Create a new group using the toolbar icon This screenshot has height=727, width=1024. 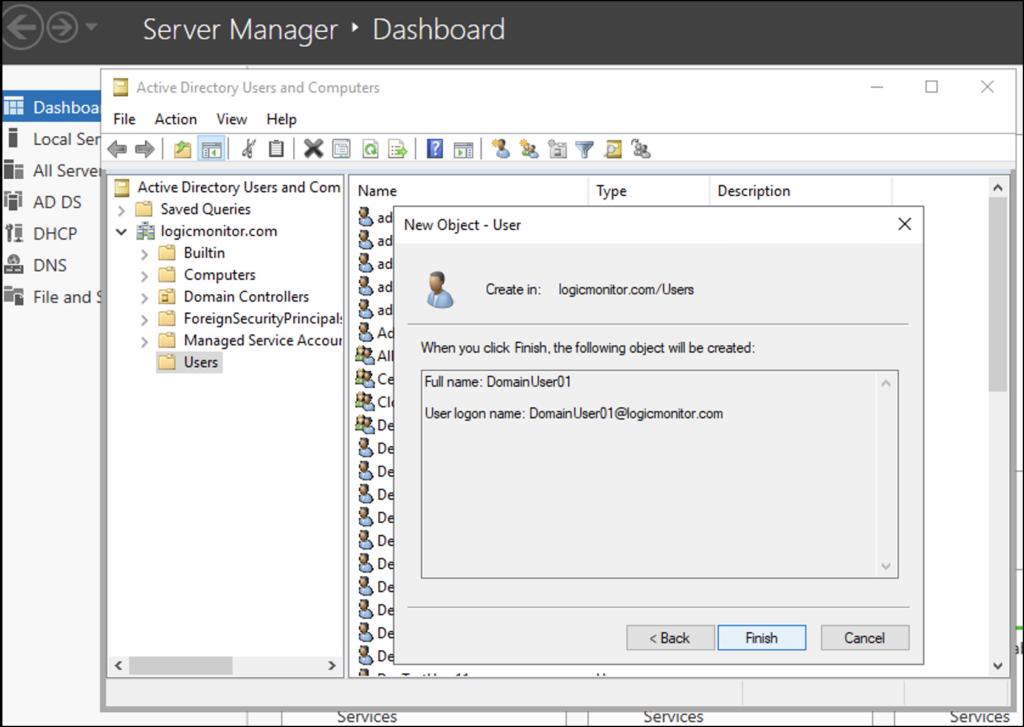[x=528, y=148]
